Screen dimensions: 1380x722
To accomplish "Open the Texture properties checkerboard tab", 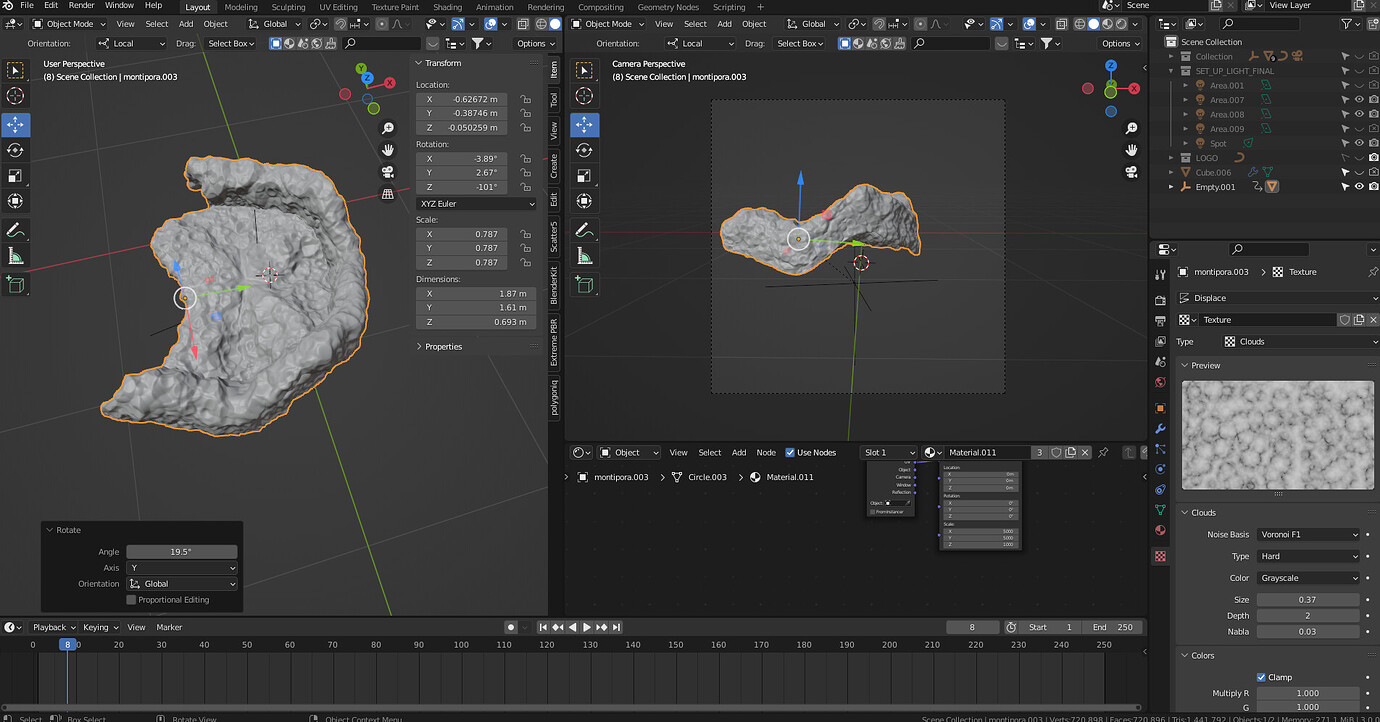I will coord(1160,556).
